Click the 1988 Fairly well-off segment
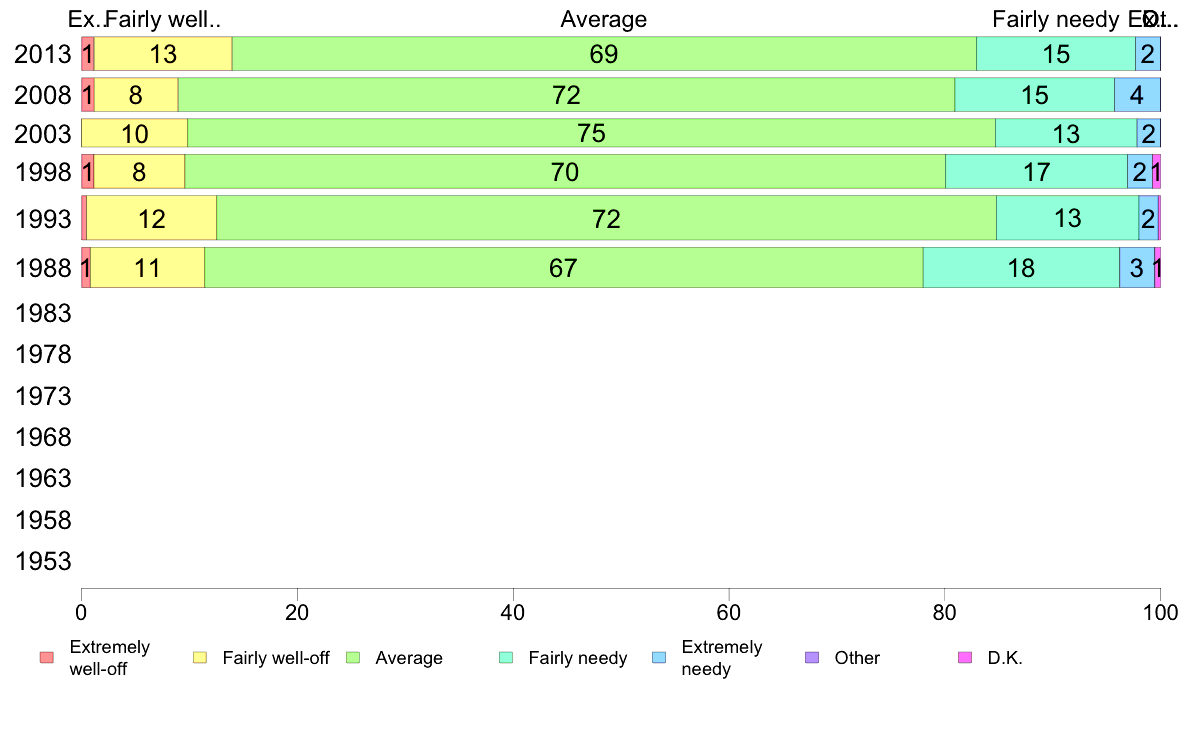 (x=147, y=268)
